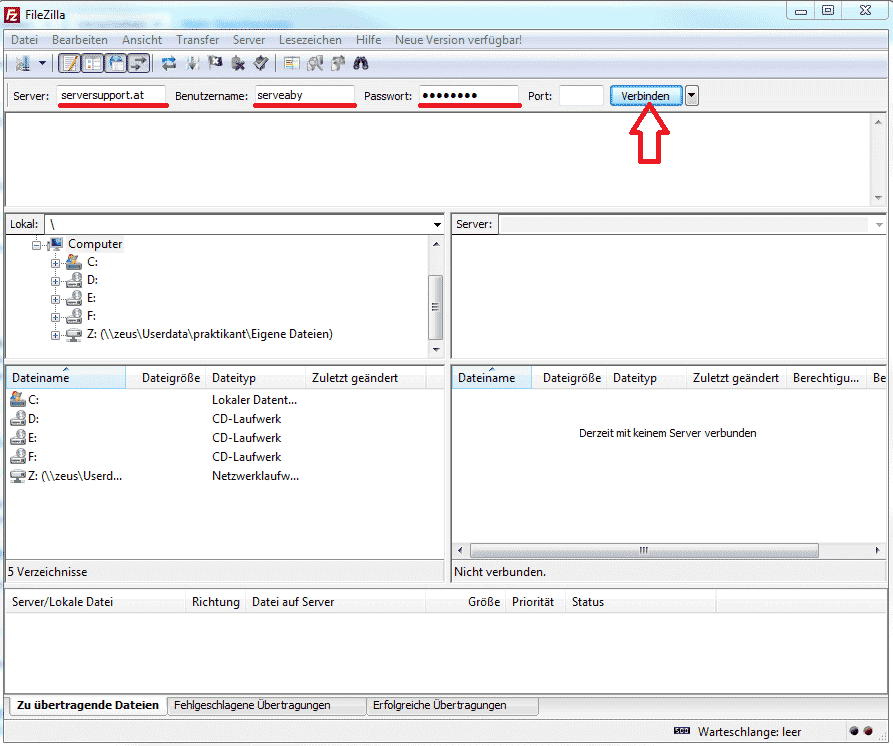Open the Lokal path dropdown
Viewport: 893px width, 746px height.
437,225
